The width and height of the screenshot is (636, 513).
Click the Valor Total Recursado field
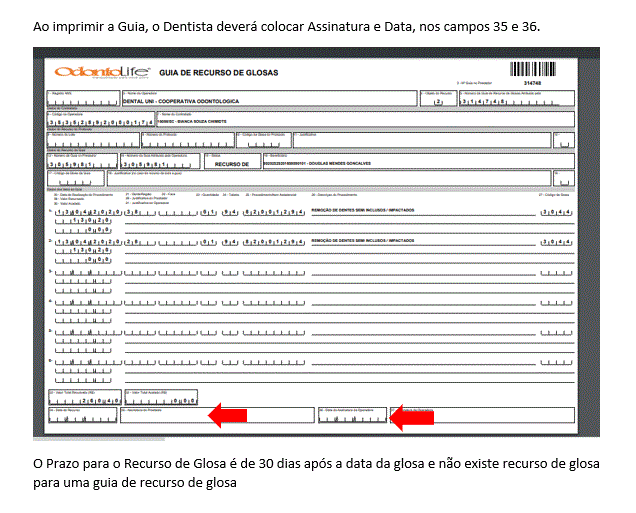(85, 397)
